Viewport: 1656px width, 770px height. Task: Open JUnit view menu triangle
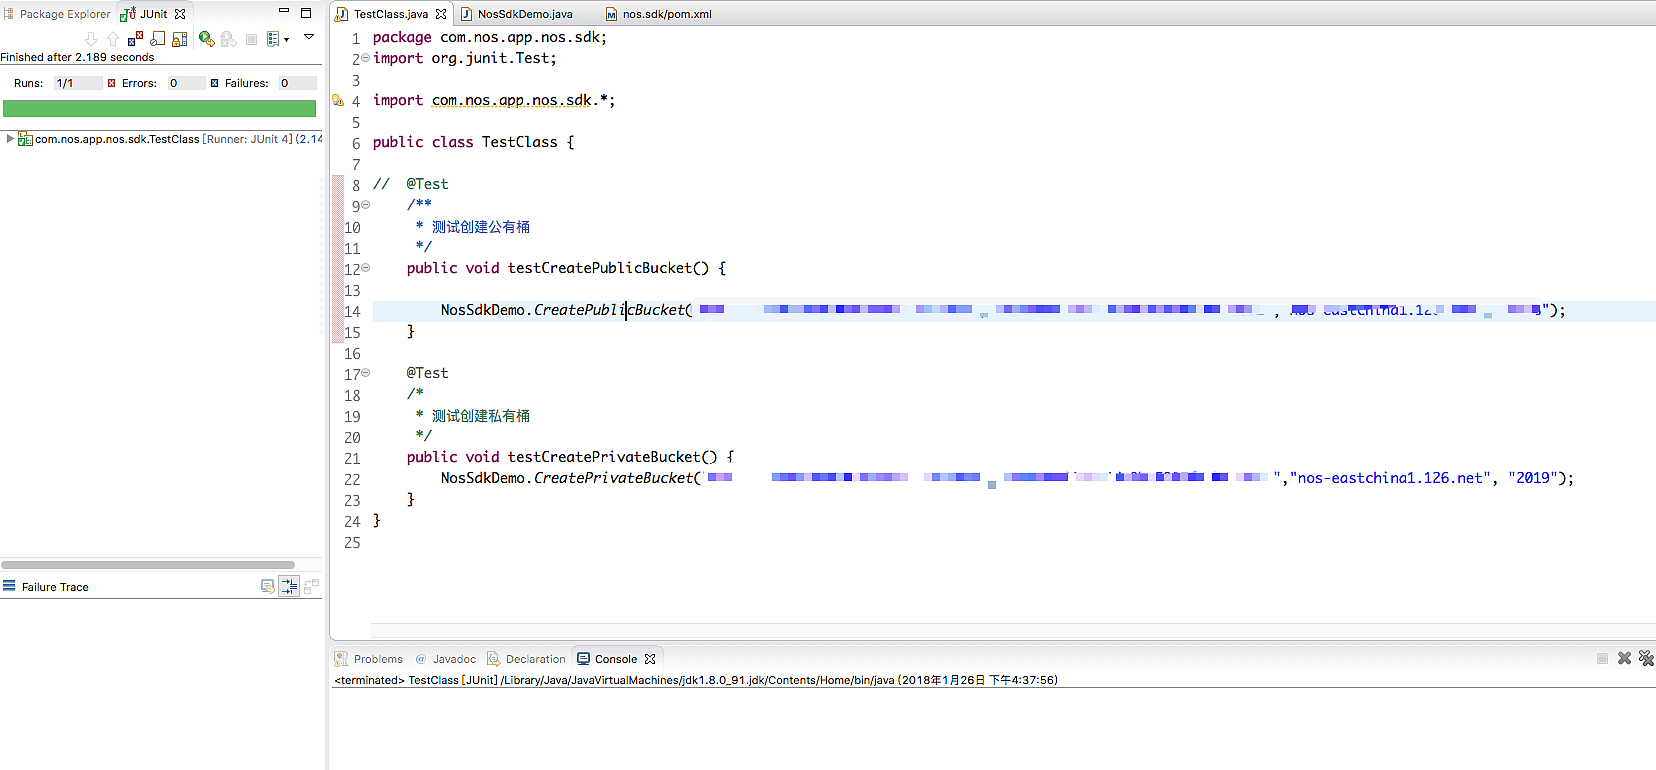309,37
